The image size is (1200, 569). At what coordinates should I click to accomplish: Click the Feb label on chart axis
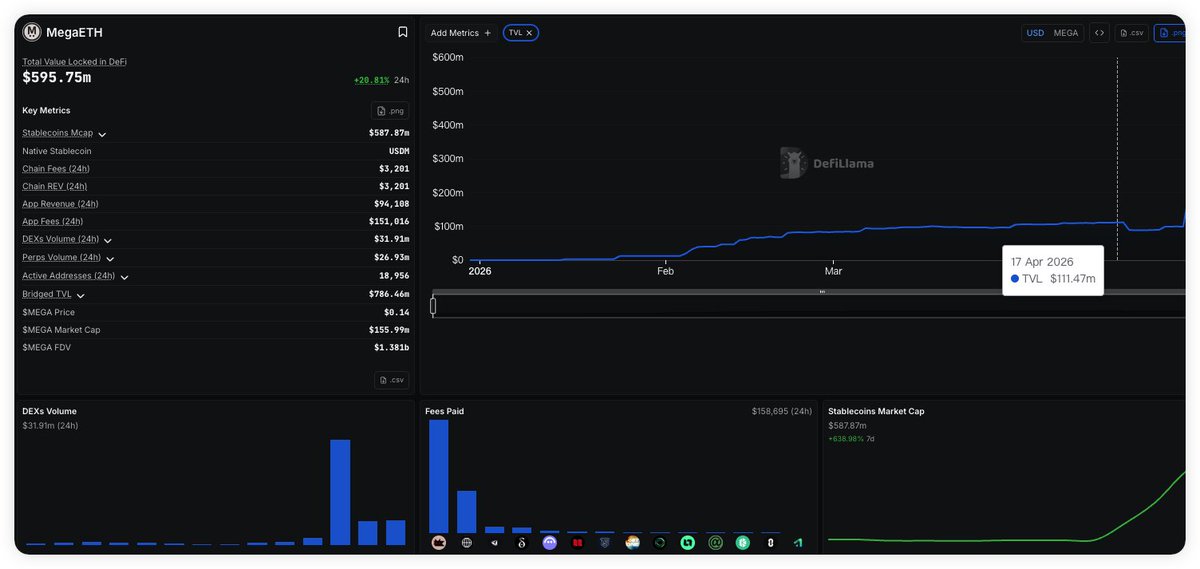point(665,271)
